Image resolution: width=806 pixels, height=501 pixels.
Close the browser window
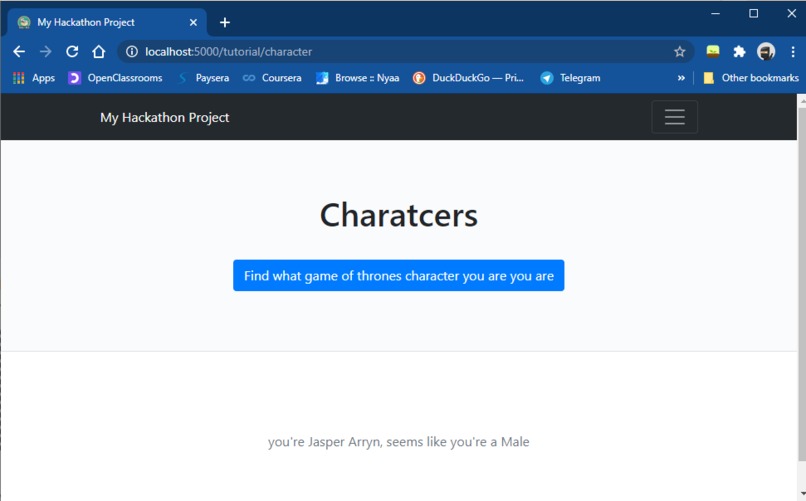(792, 14)
